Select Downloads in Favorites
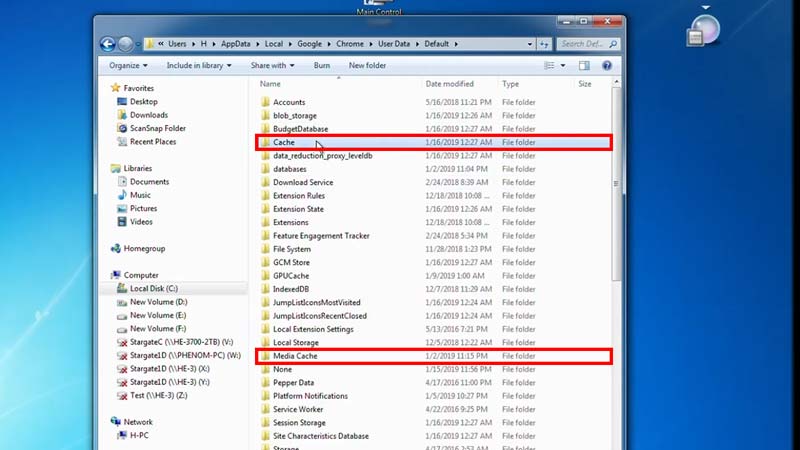This screenshot has height=450, width=800. 148,115
